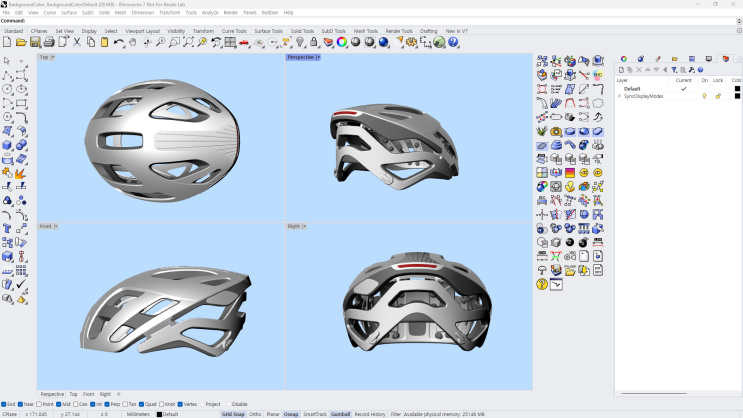Screen dimensions: 743x418
Task: Switch to the Mesh Tools toolbar tab
Action: click(366, 31)
